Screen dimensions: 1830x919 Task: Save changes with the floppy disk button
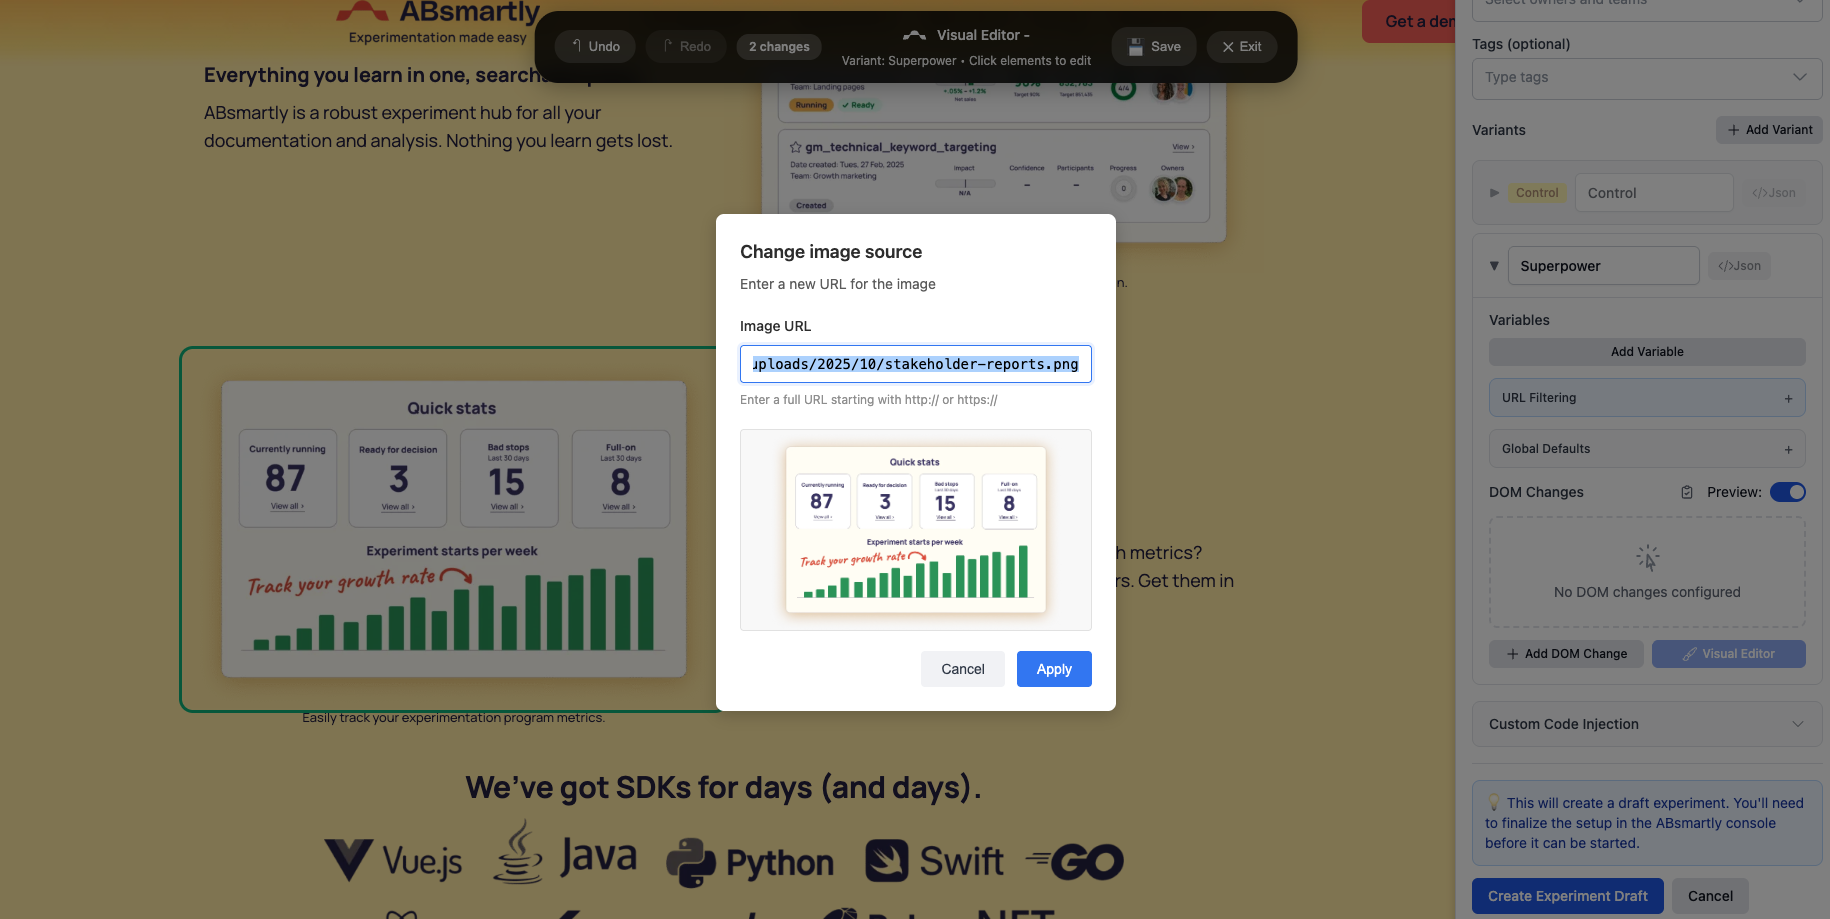[1154, 46]
